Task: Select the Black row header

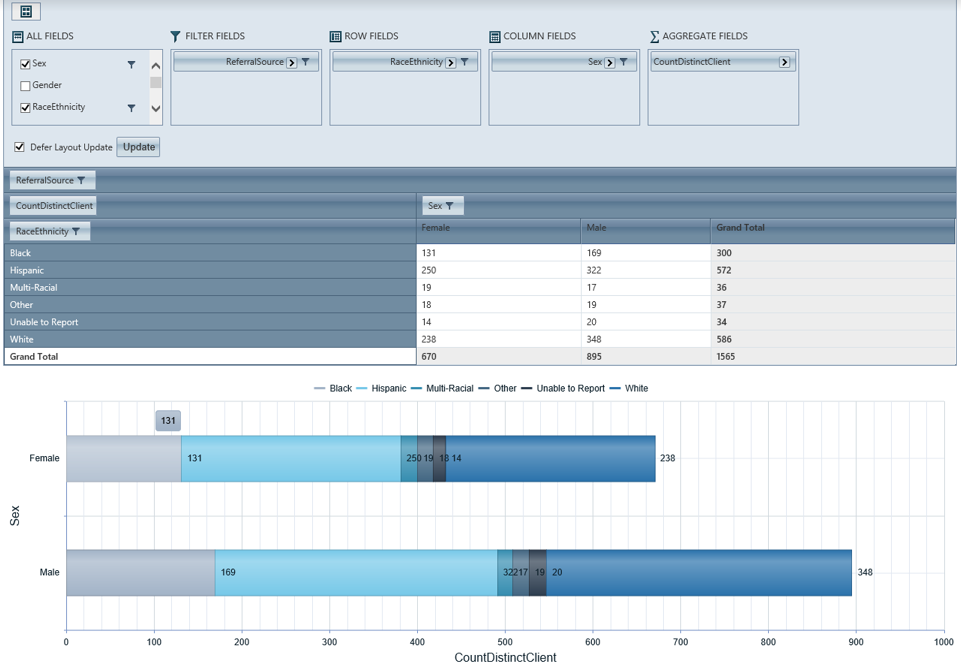Action: (x=210, y=253)
